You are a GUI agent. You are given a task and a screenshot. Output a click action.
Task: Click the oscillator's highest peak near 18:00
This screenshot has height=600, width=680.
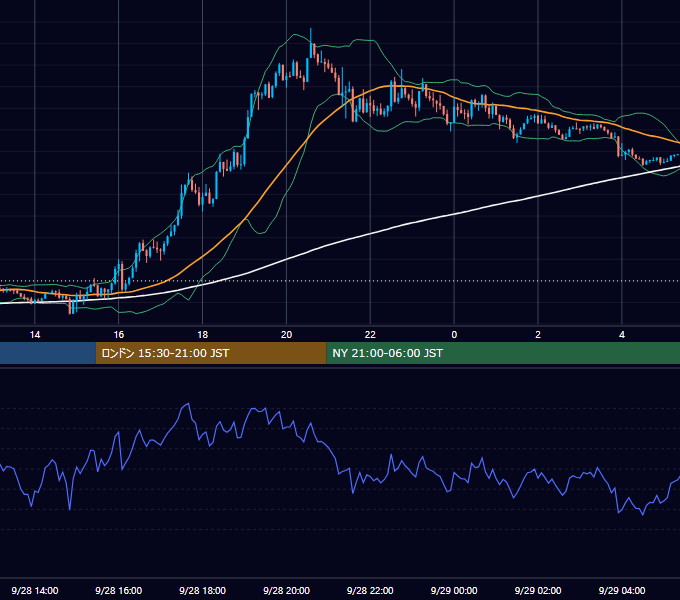(x=188, y=404)
